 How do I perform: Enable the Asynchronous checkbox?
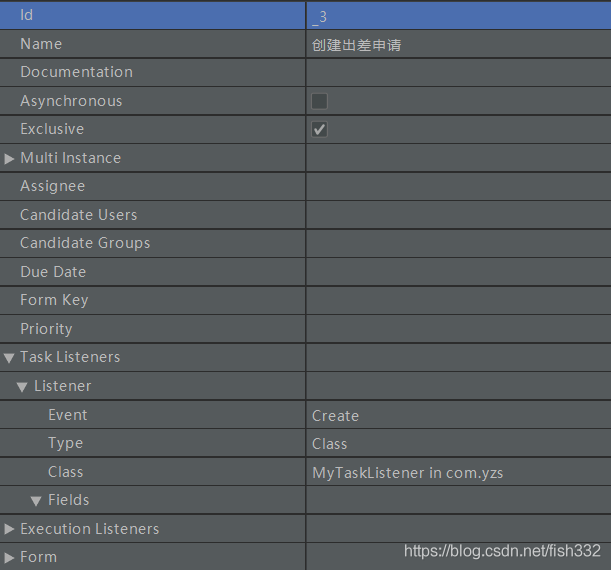(319, 101)
